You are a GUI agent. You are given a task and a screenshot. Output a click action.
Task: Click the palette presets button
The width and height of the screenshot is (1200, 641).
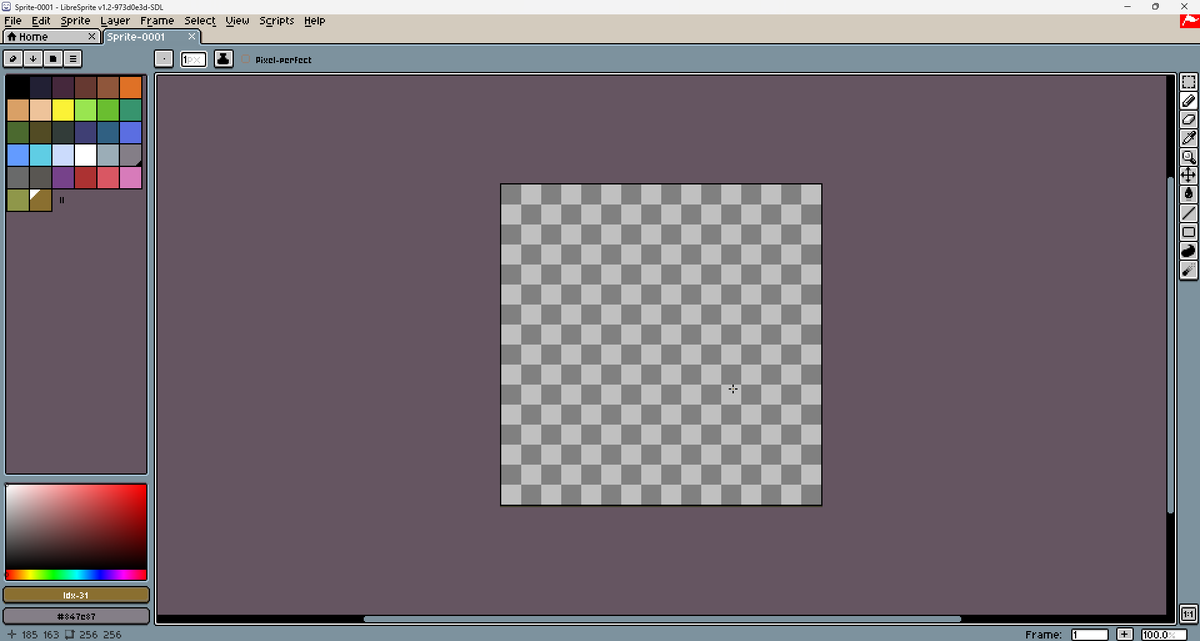[x=52, y=59]
